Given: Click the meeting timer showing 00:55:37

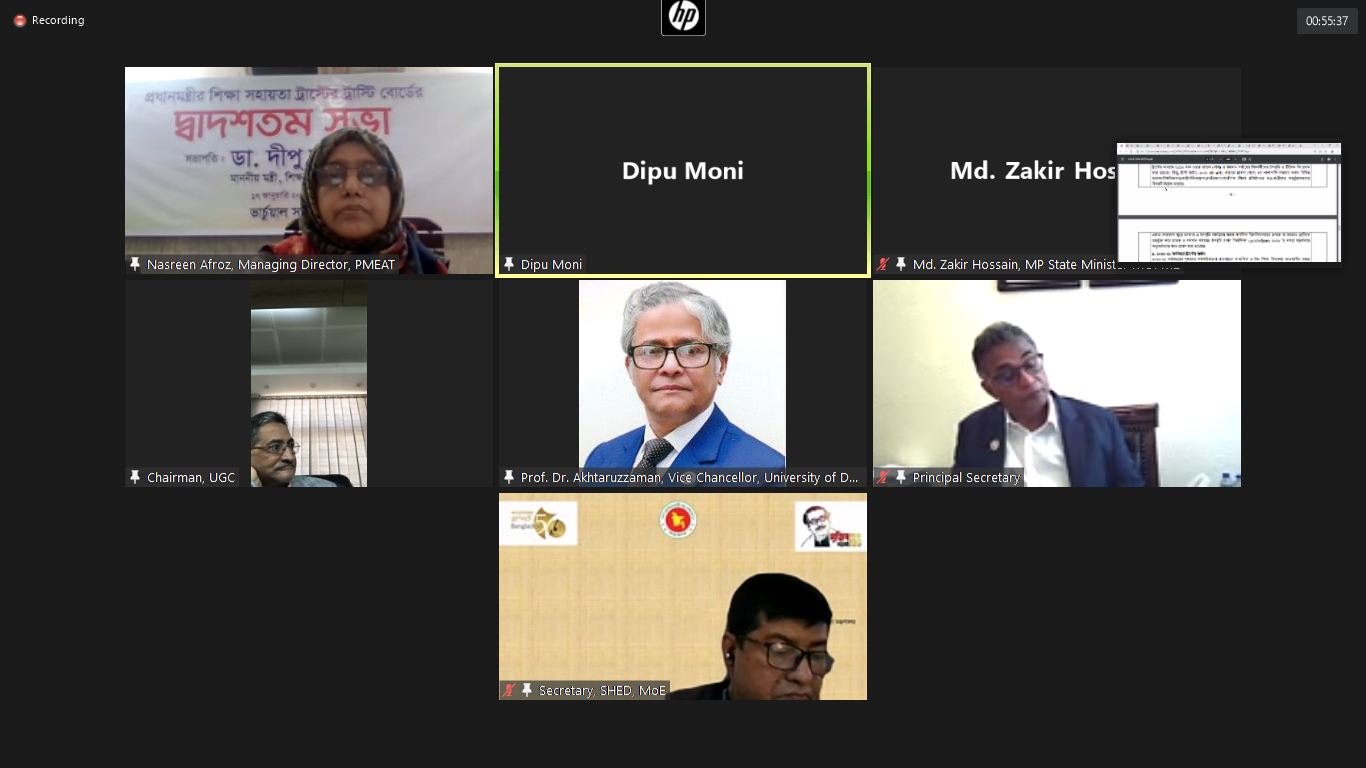Looking at the screenshot, I should pyautogui.click(x=1327, y=20).
